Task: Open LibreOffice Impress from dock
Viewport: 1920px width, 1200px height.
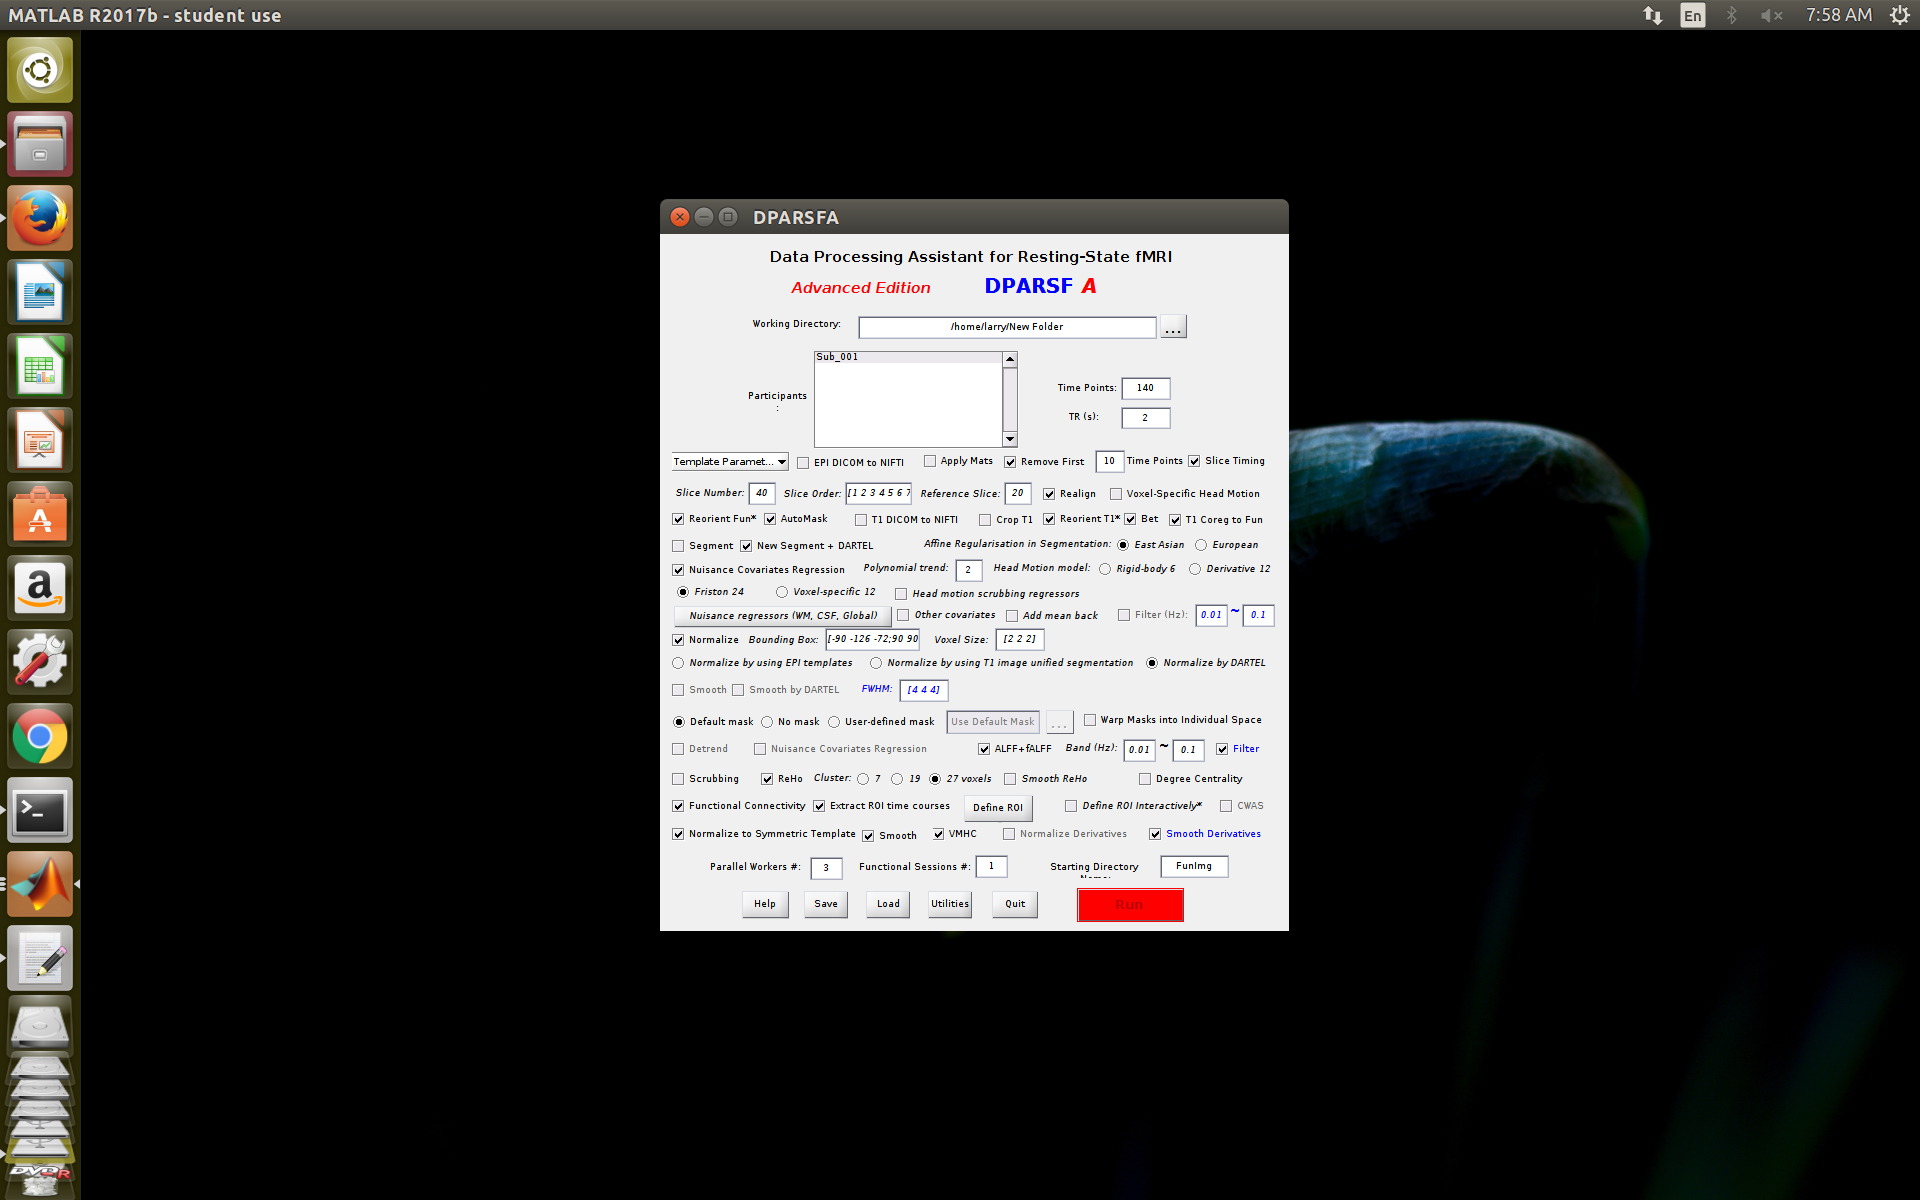Action: coord(40,440)
